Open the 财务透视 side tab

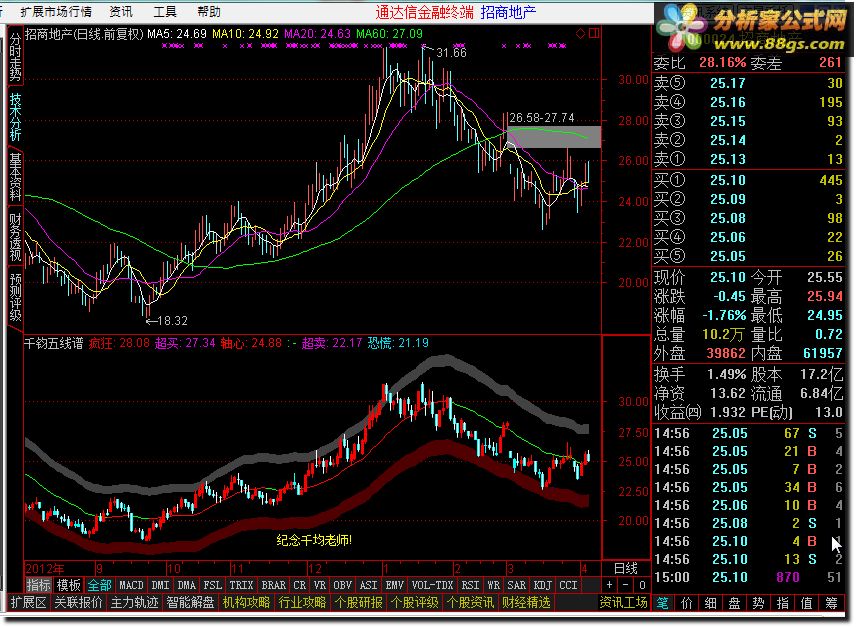(x=15, y=237)
